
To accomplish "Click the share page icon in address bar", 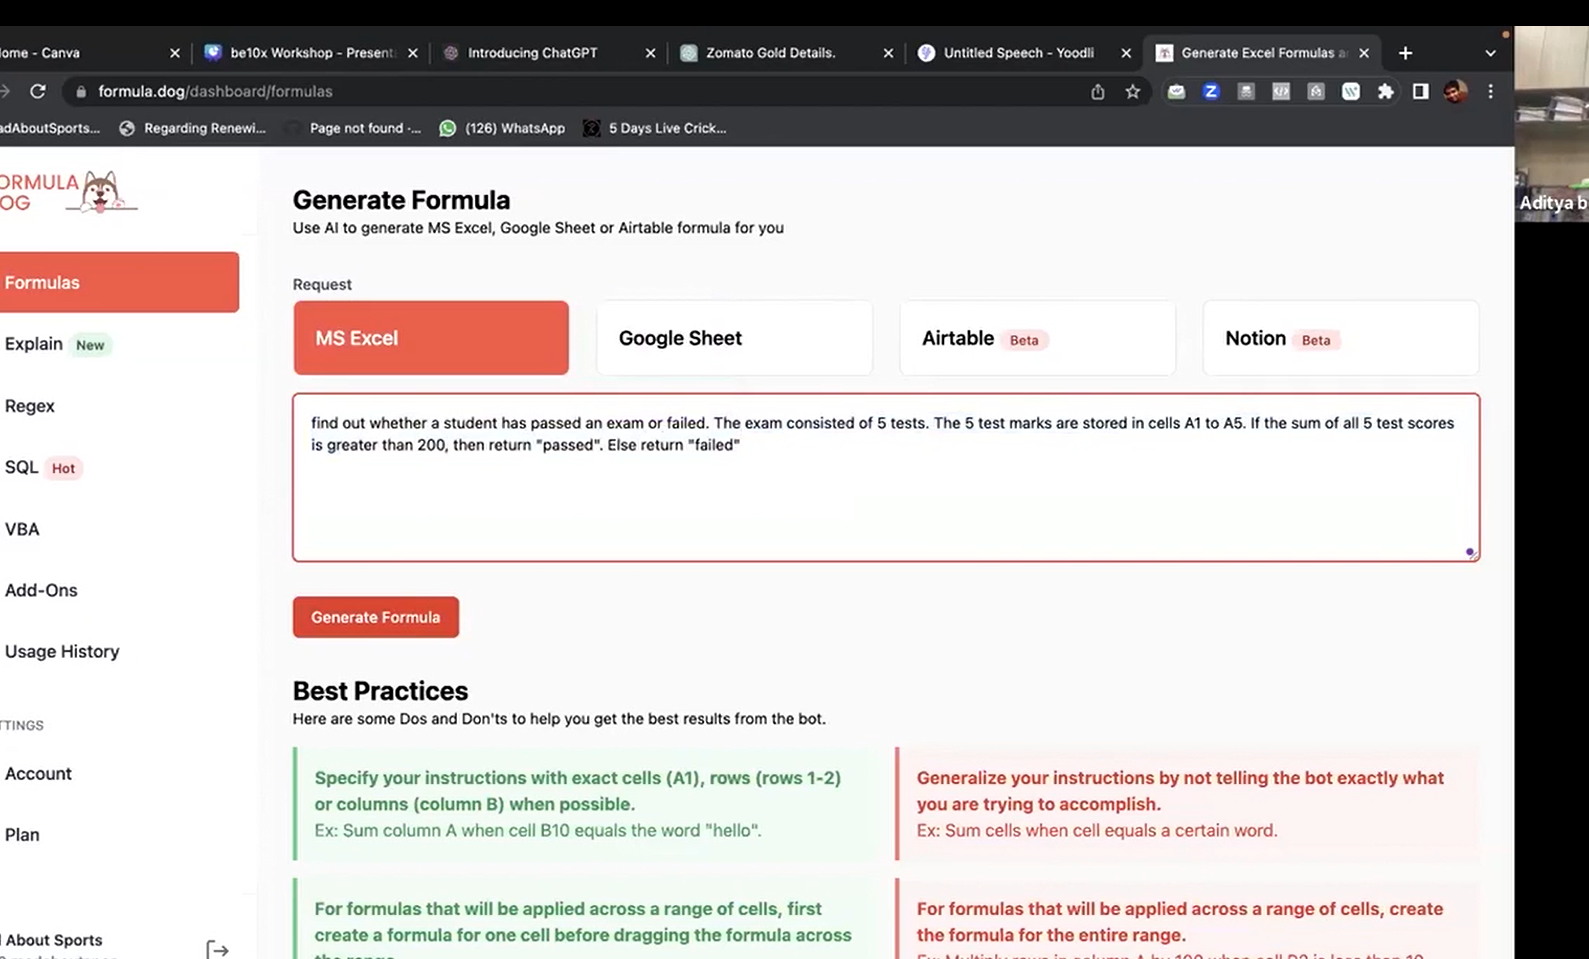I will pyautogui.click(x=1098, y=91).
